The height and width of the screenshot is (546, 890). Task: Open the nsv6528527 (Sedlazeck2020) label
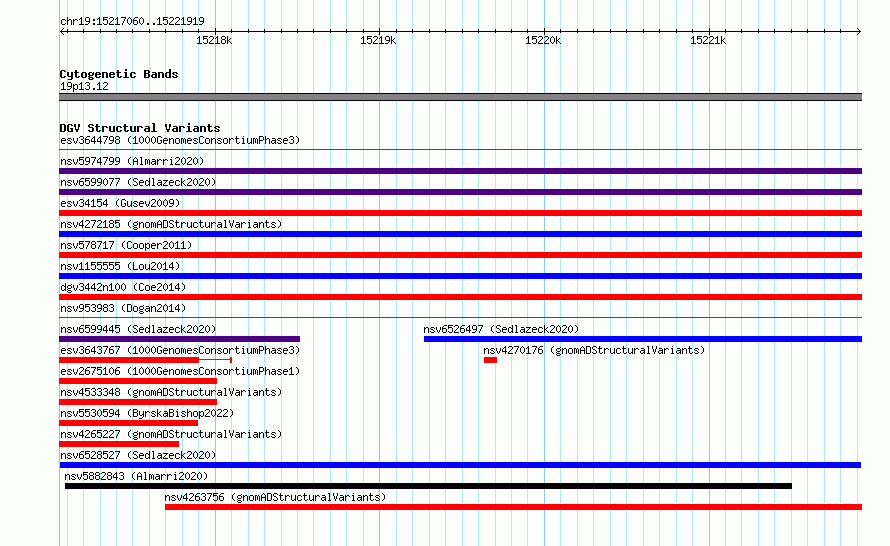pos(138,455)
